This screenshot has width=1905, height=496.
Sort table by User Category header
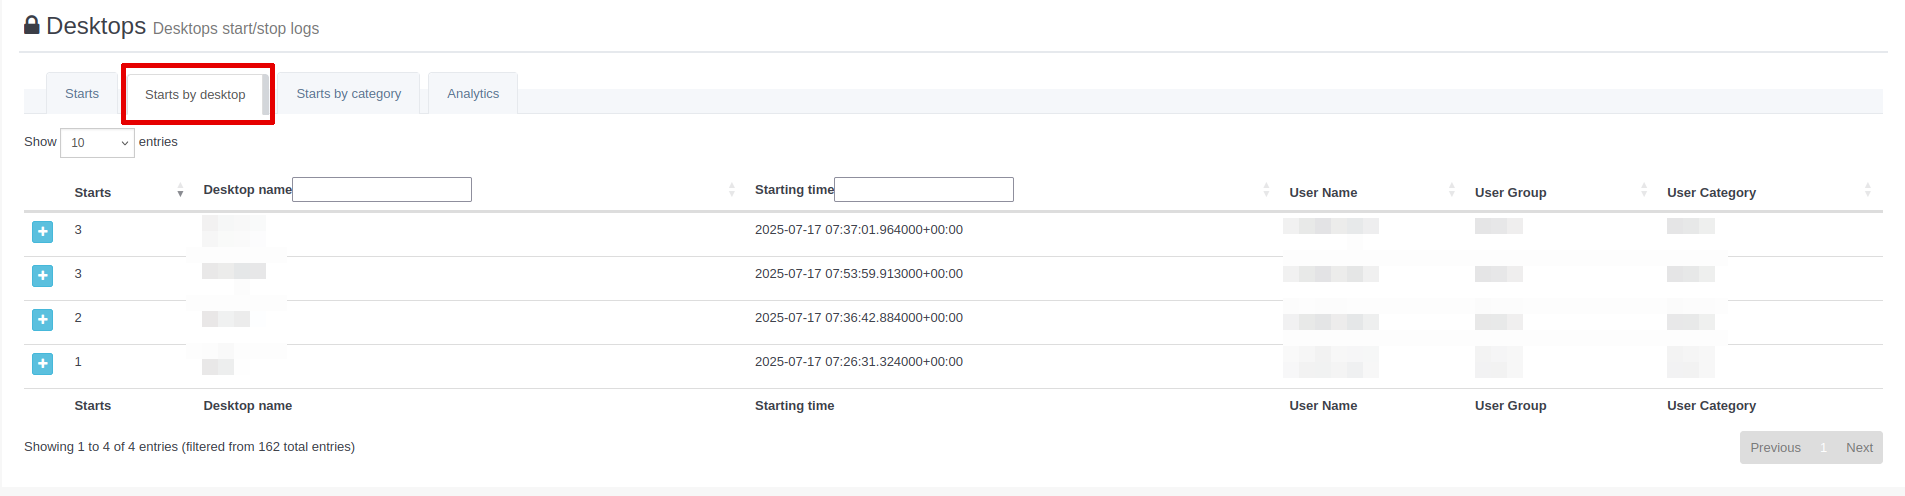point(1711,192)
